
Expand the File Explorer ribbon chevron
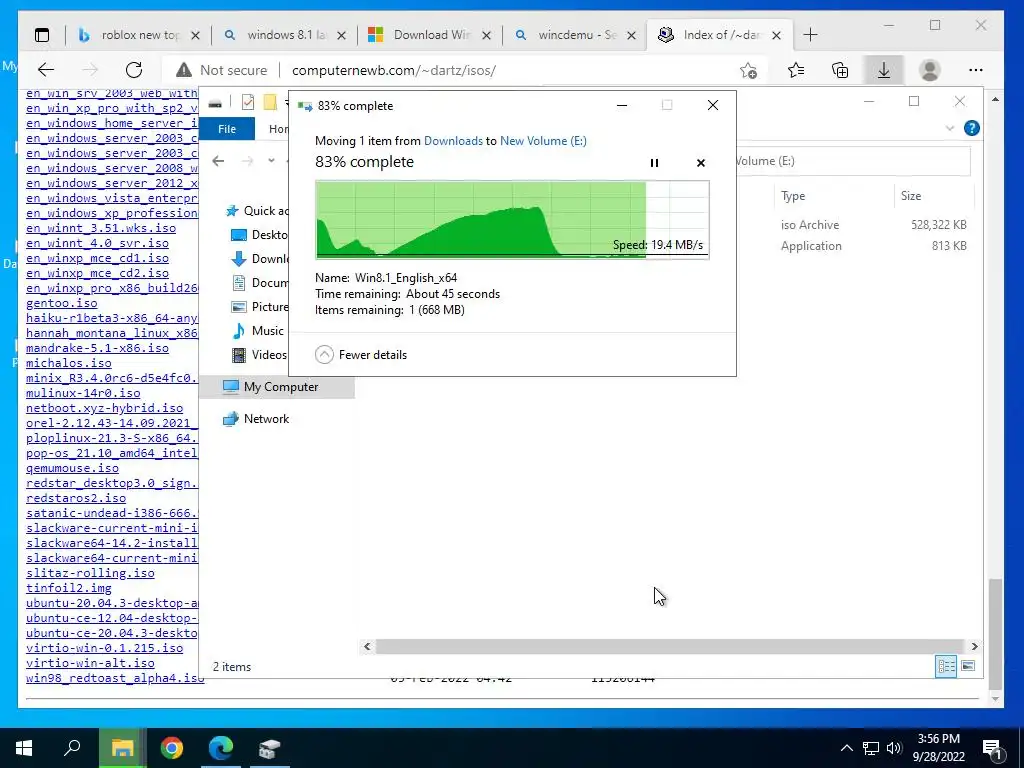[x=950, y=128]
